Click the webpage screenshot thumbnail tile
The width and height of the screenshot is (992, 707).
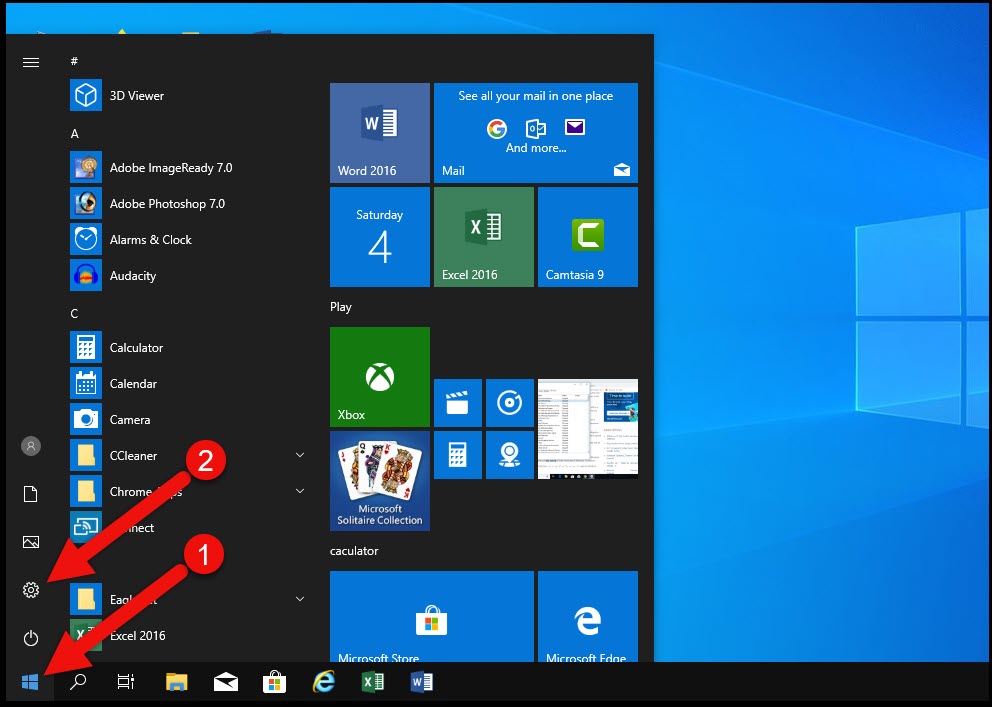click(x=587, y=428)
